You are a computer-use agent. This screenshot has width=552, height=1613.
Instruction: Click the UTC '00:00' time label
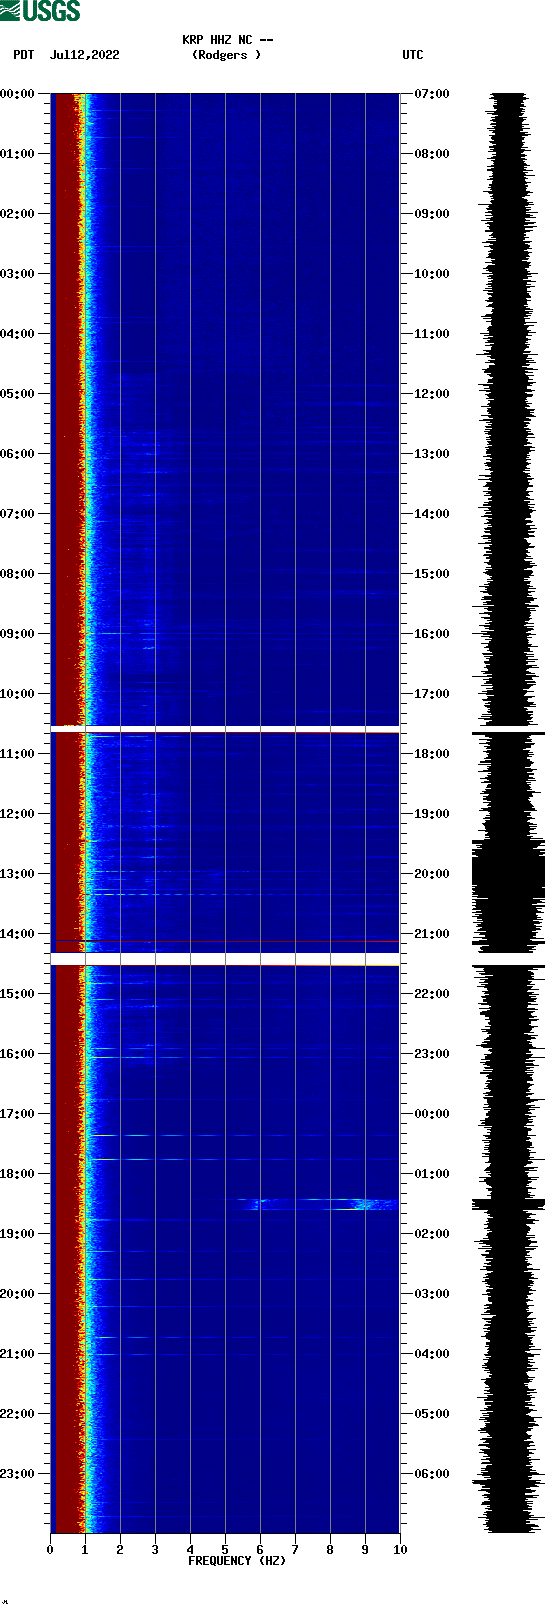pos(432,1114)
